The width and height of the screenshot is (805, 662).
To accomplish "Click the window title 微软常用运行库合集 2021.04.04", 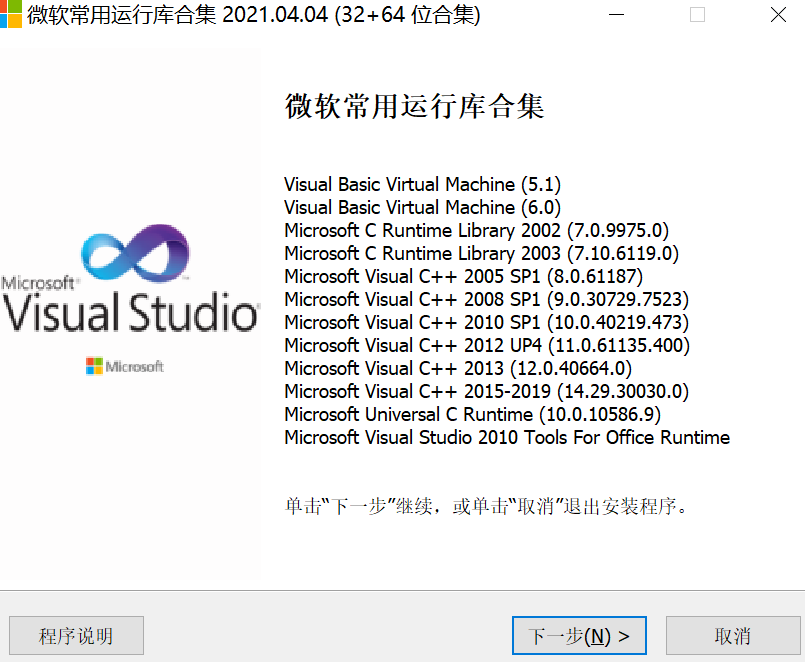I will 254,14.
